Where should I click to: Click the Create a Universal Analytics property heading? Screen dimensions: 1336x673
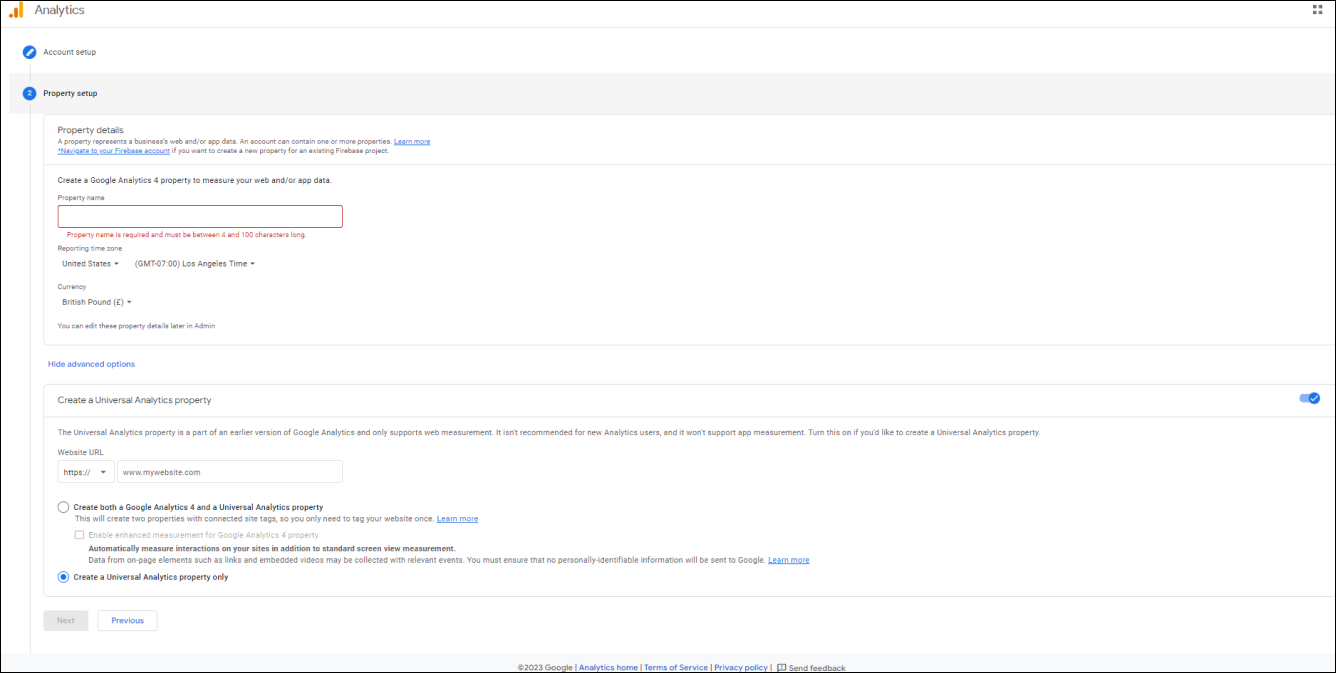(x=135, y=400)
